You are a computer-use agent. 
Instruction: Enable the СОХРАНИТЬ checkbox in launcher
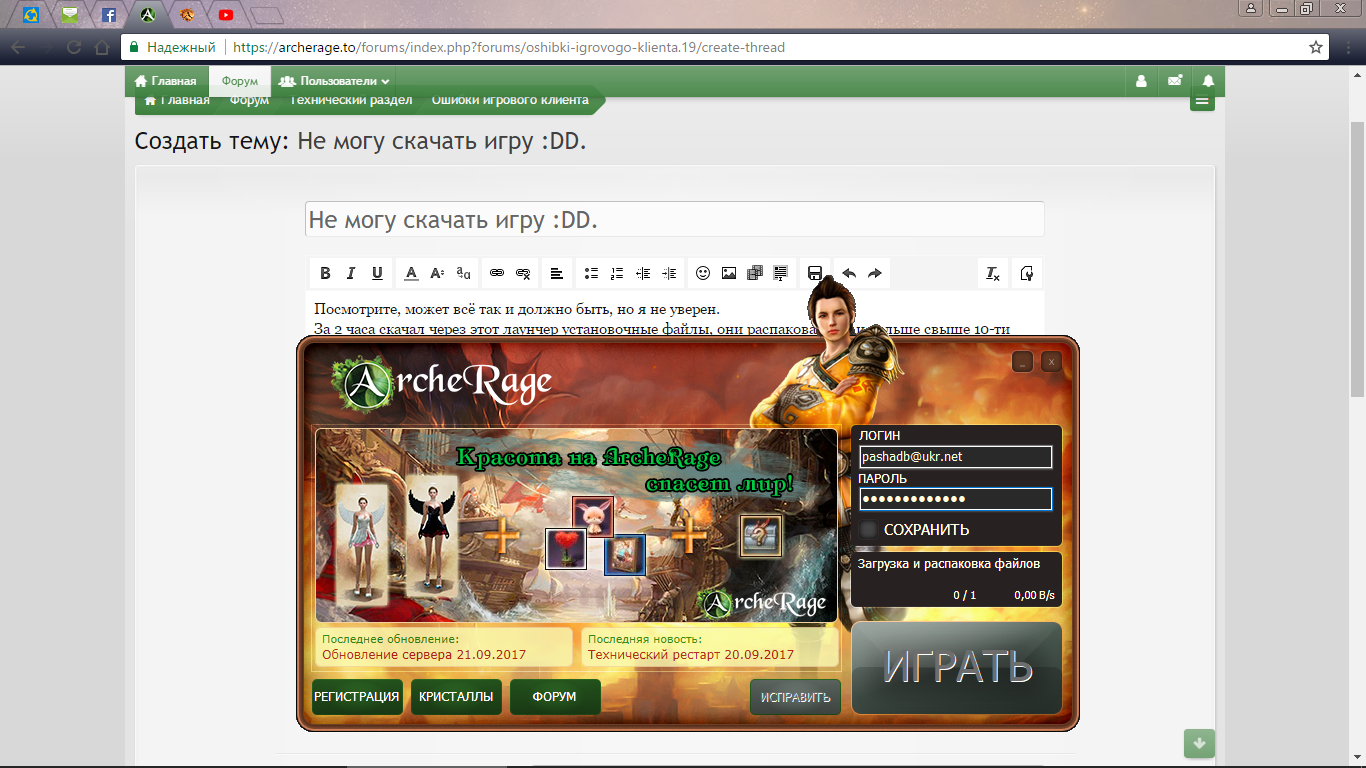pos(869,530)
